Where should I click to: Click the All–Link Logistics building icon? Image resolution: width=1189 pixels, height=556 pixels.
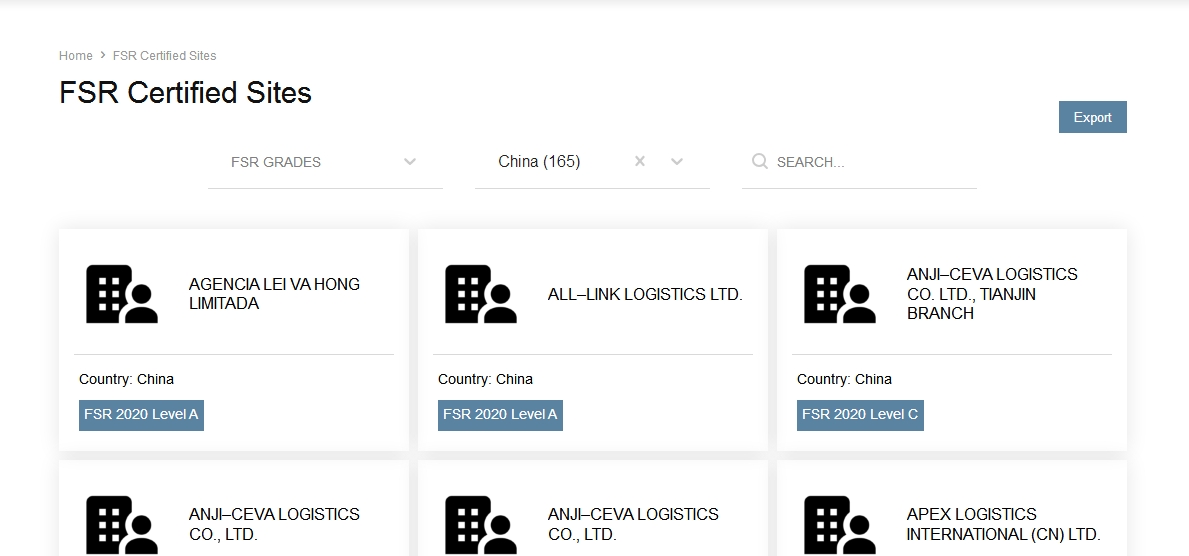(x=481, y=294)
